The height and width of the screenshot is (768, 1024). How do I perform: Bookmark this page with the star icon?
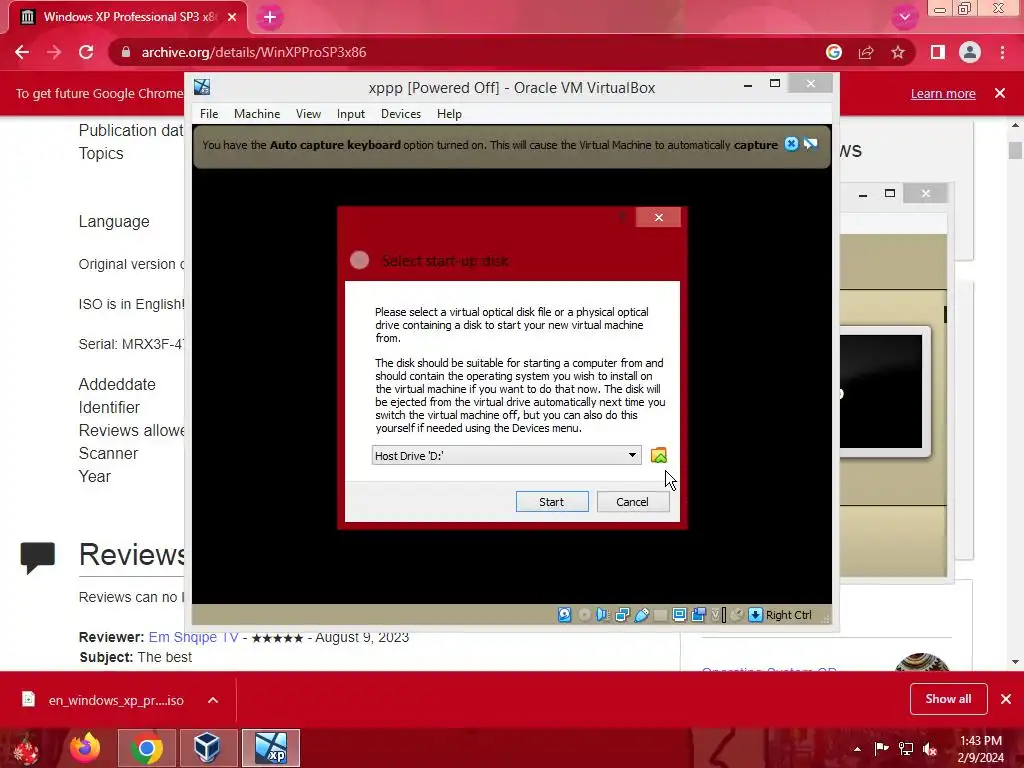(x=898, y=52)
